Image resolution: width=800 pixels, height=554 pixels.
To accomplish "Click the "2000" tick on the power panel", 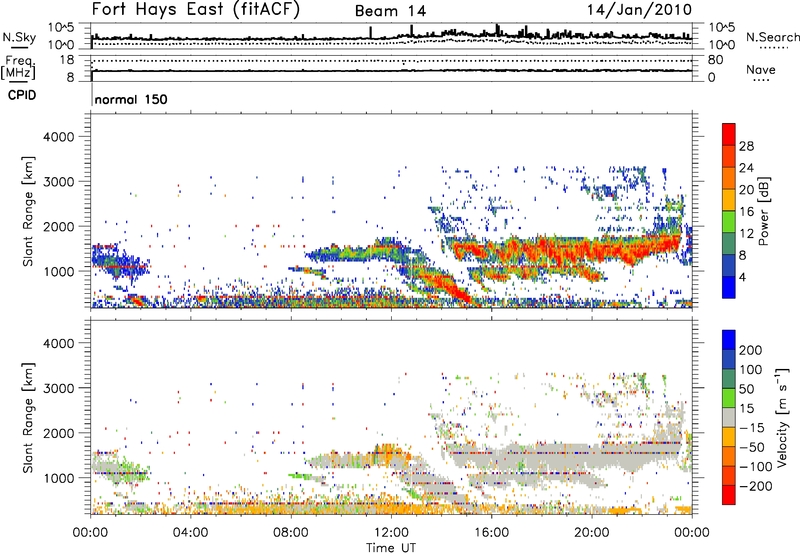I will tap(58, 226).
